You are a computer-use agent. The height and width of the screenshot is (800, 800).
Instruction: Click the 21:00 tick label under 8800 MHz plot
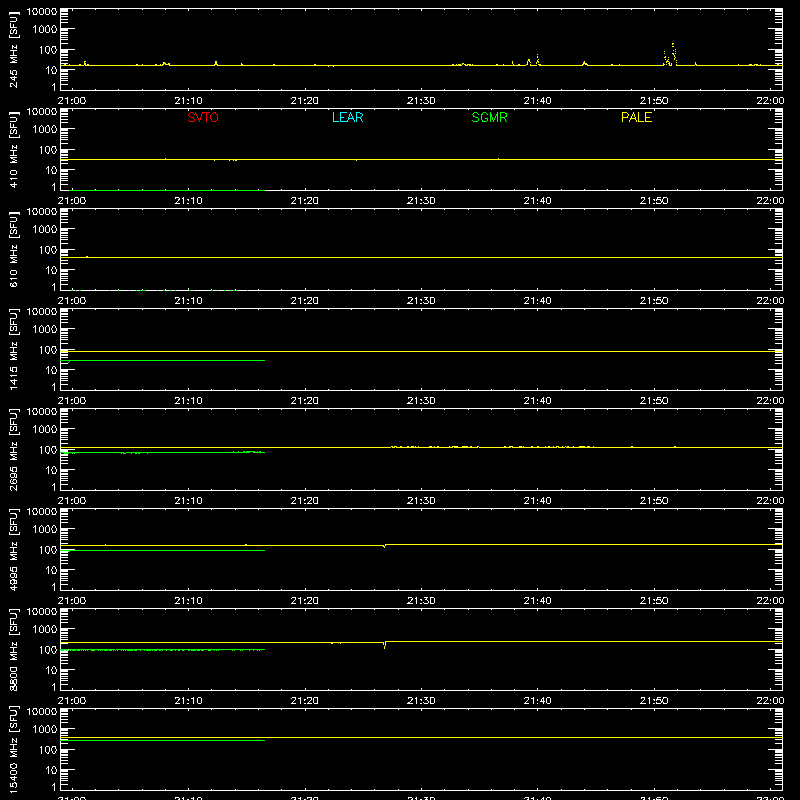pyautogui.click(x=72, y=701)
